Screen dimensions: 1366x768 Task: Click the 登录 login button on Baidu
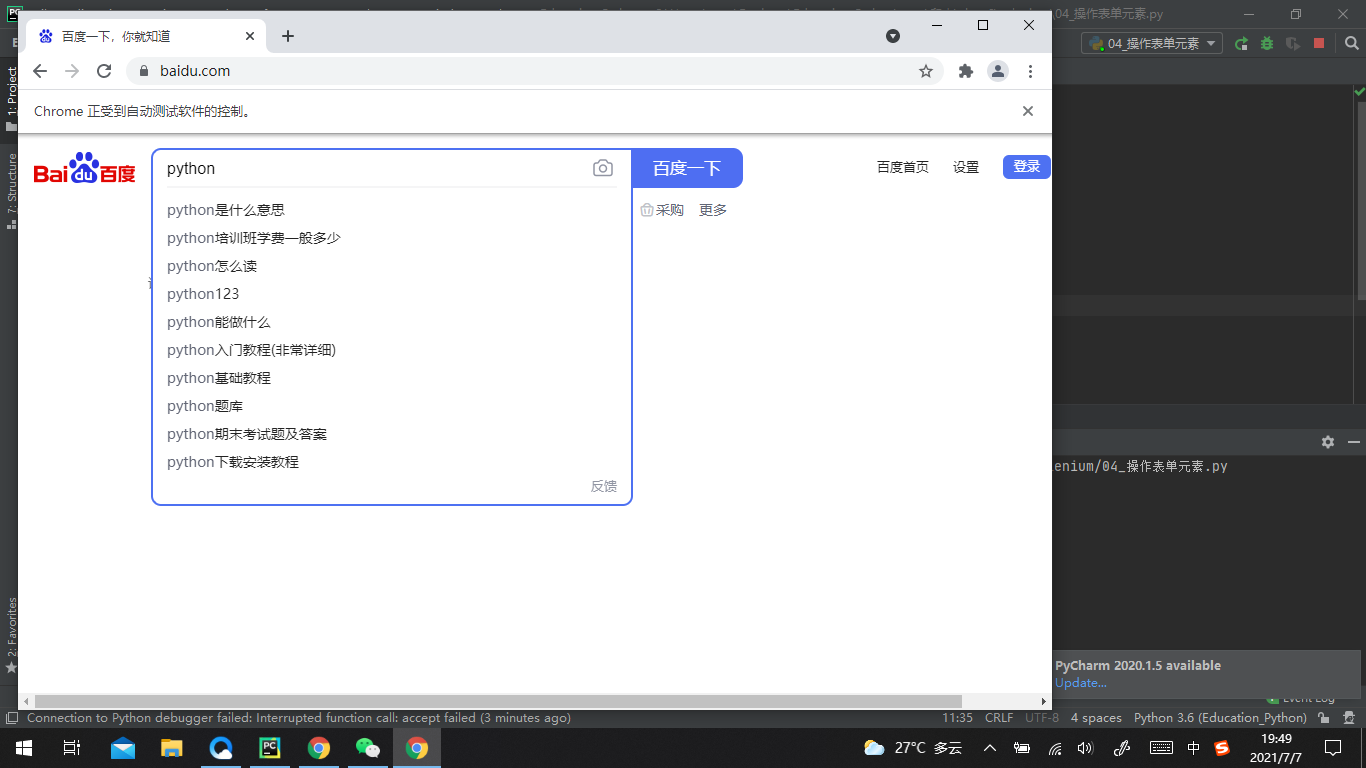(x=1026, y=167)
